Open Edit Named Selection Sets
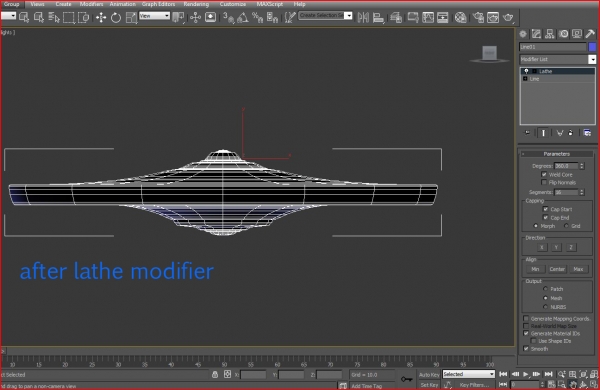Viewport: 600px width, 390px height. (290, 17)
